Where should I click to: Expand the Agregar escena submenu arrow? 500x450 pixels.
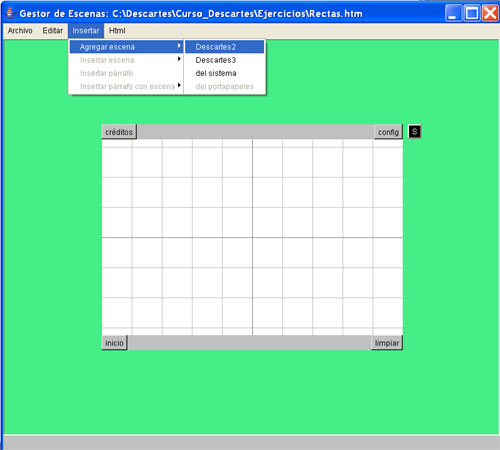pos(179,45)
